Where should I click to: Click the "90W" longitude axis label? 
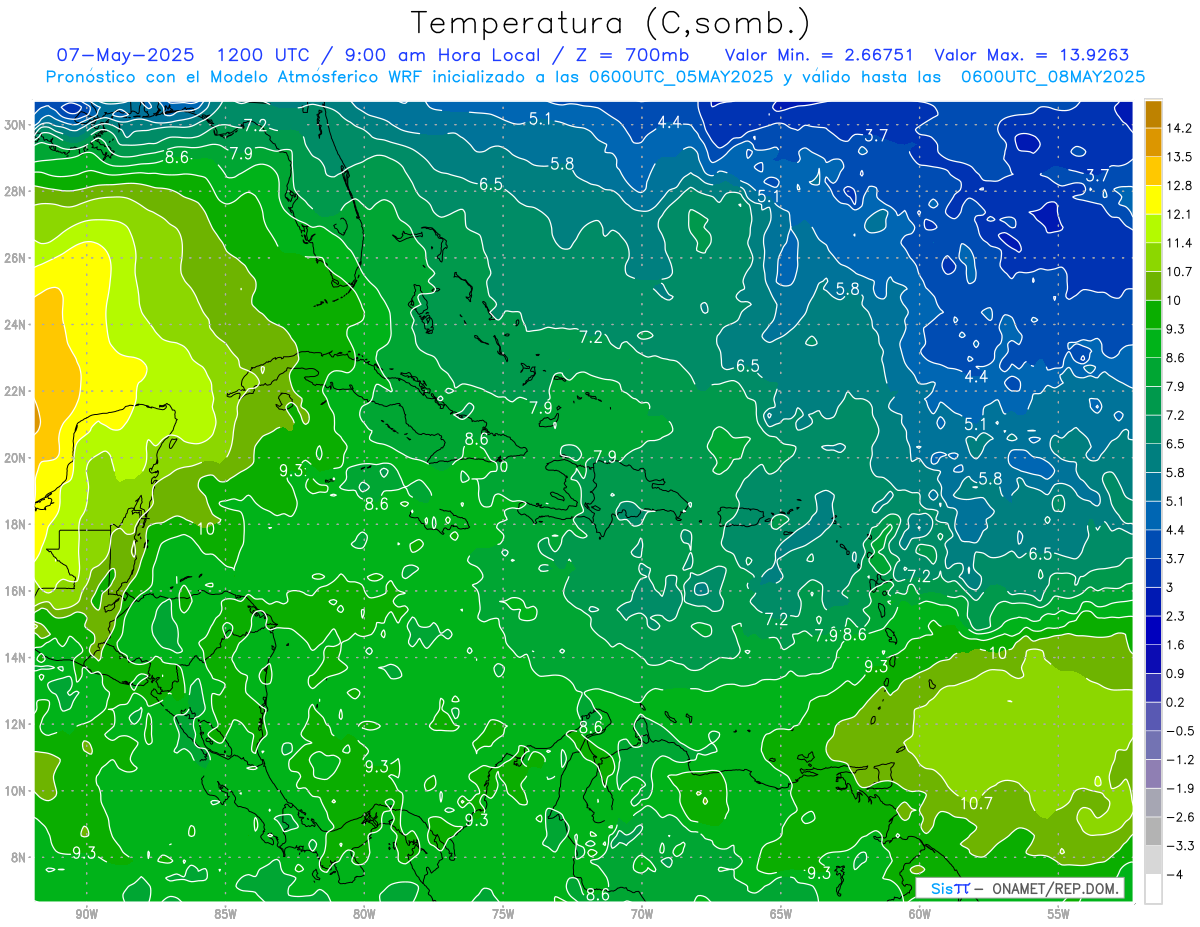coord(86,914)
